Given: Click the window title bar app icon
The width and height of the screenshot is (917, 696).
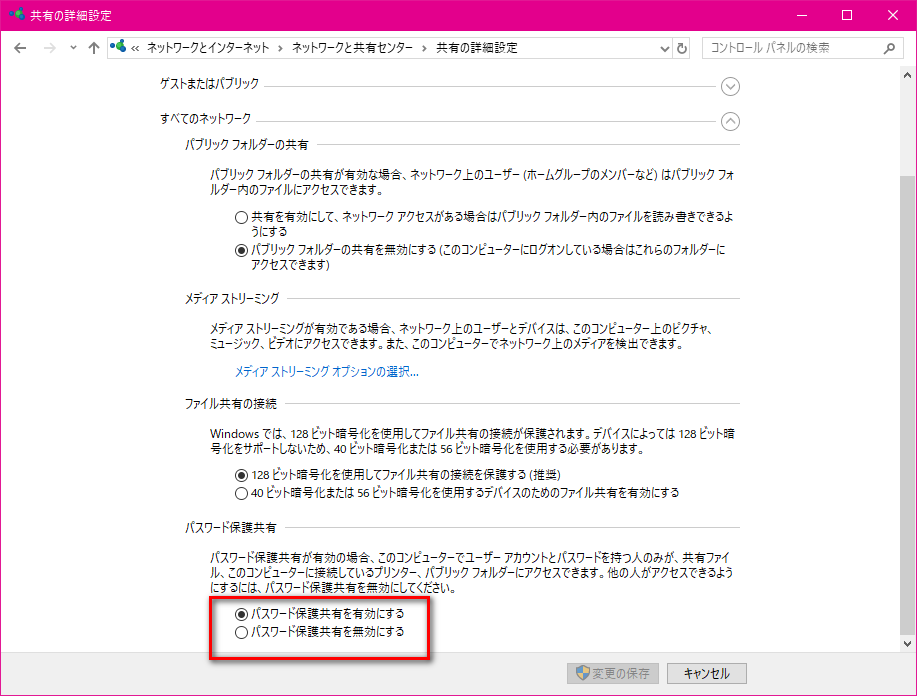Looking at the screenshot, I should click(x=16, y=15).
